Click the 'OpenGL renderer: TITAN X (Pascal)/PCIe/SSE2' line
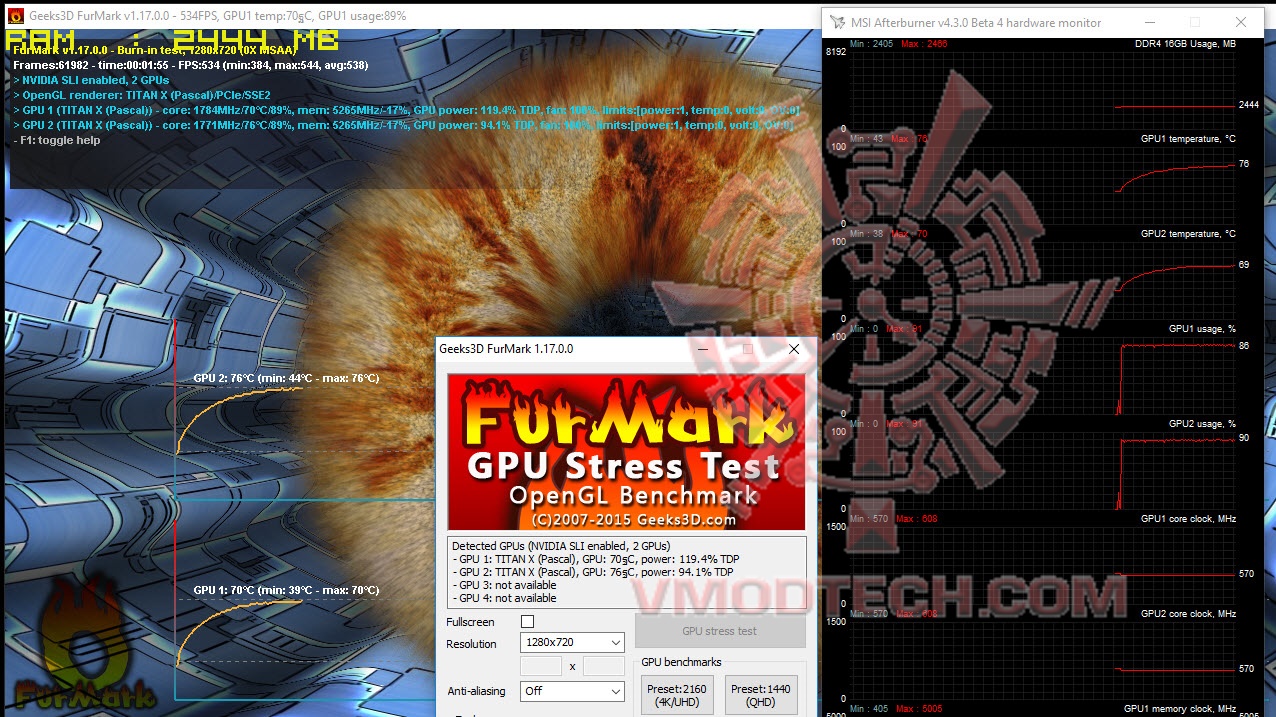 point(142,95)
